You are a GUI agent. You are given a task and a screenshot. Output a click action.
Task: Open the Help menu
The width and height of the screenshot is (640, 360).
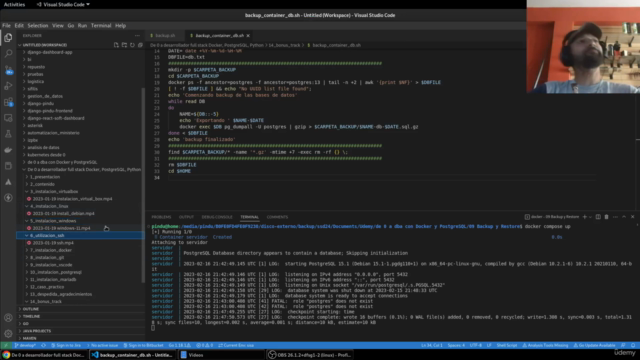coord(120,25)
